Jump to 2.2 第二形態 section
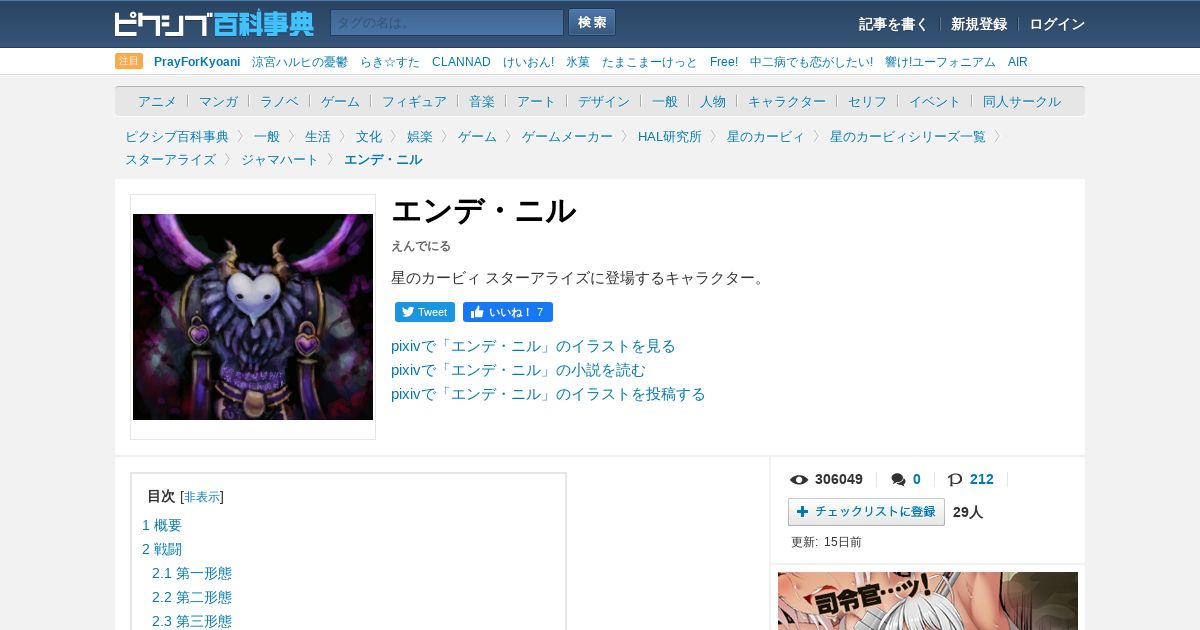This screenshot has height=630, width=1200. tap(192, 597)
